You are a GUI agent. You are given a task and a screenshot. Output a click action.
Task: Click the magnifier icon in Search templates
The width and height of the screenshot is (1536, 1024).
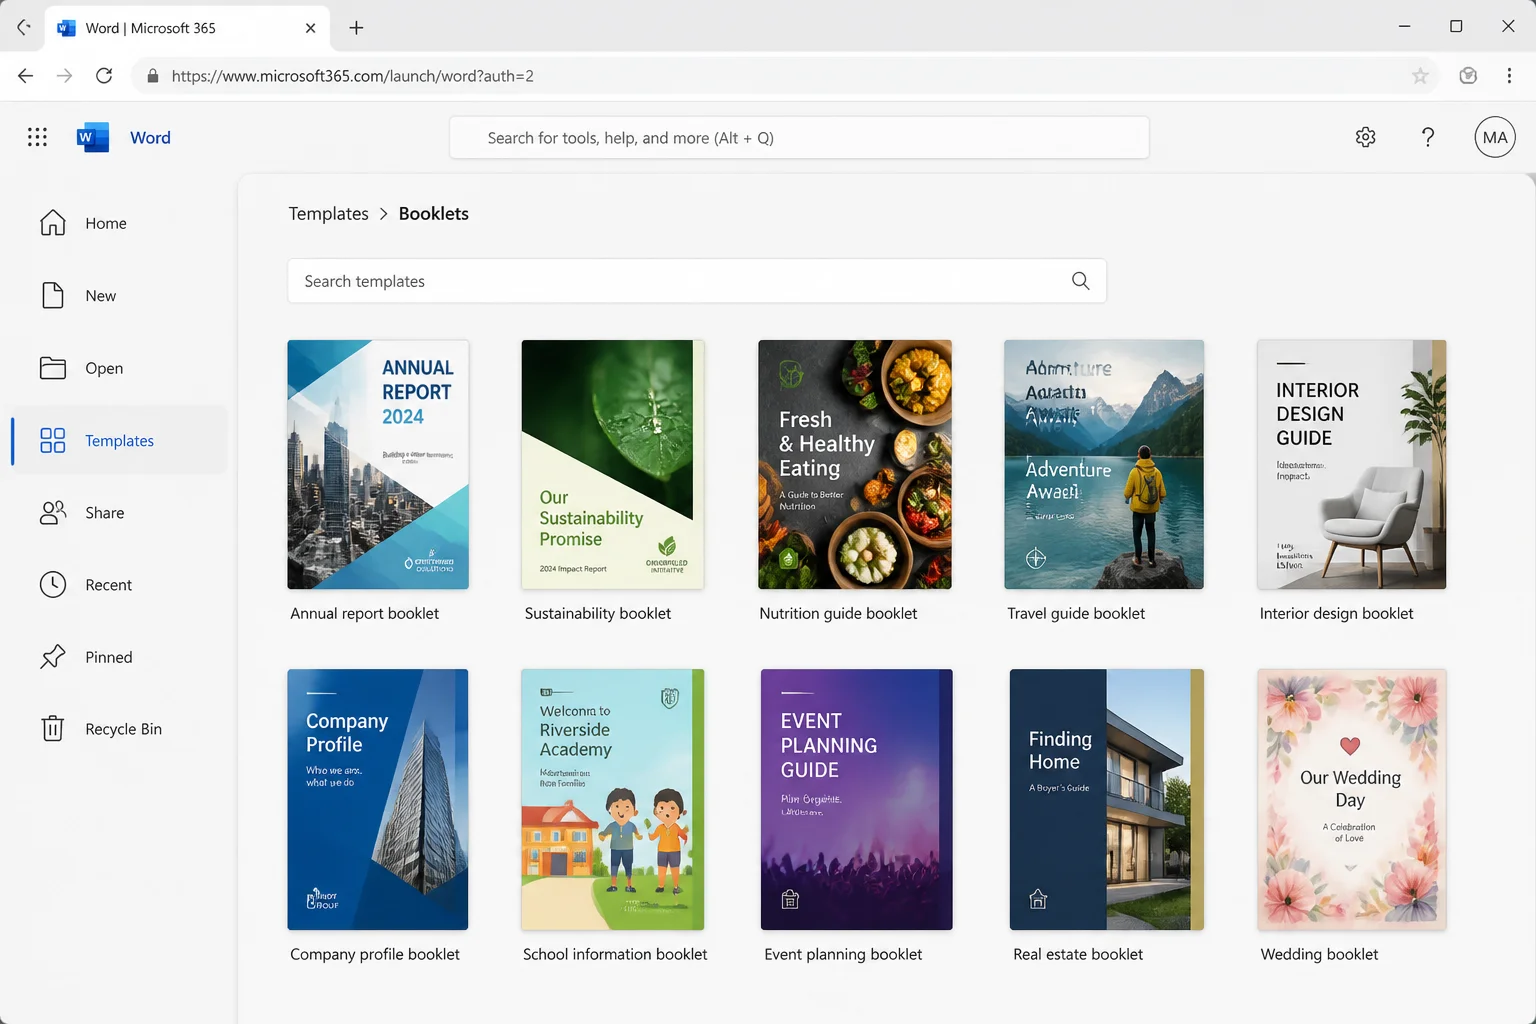1080,281
